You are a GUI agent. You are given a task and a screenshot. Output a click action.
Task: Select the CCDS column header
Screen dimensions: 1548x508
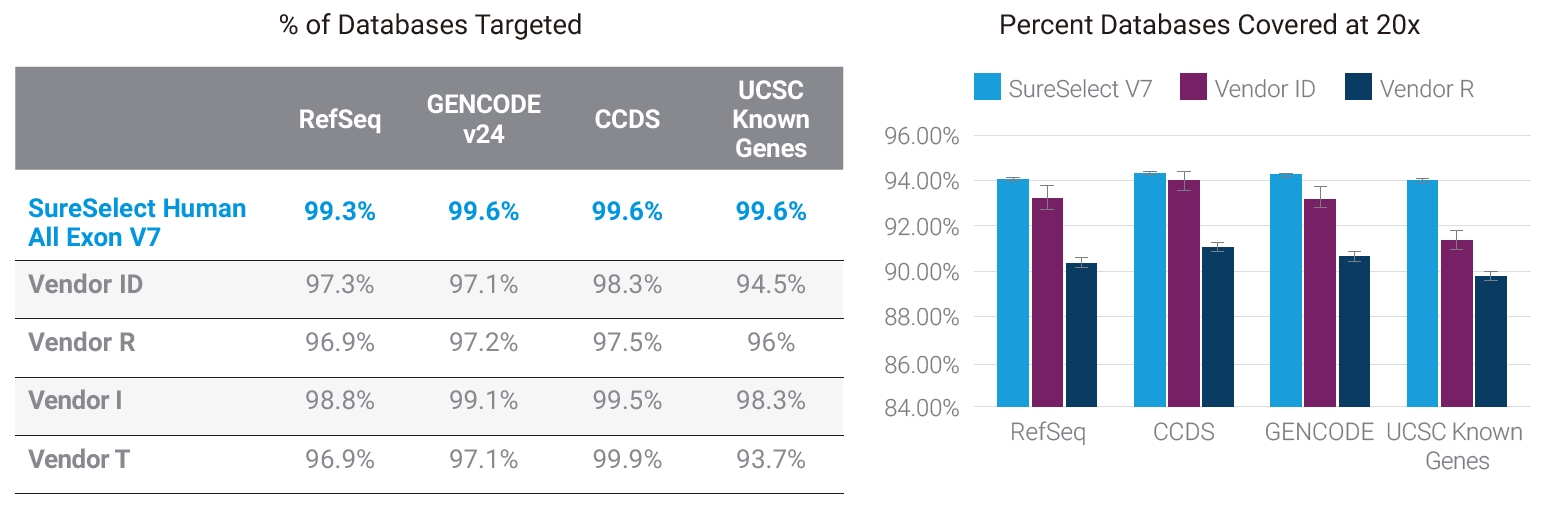pos(626,119)
